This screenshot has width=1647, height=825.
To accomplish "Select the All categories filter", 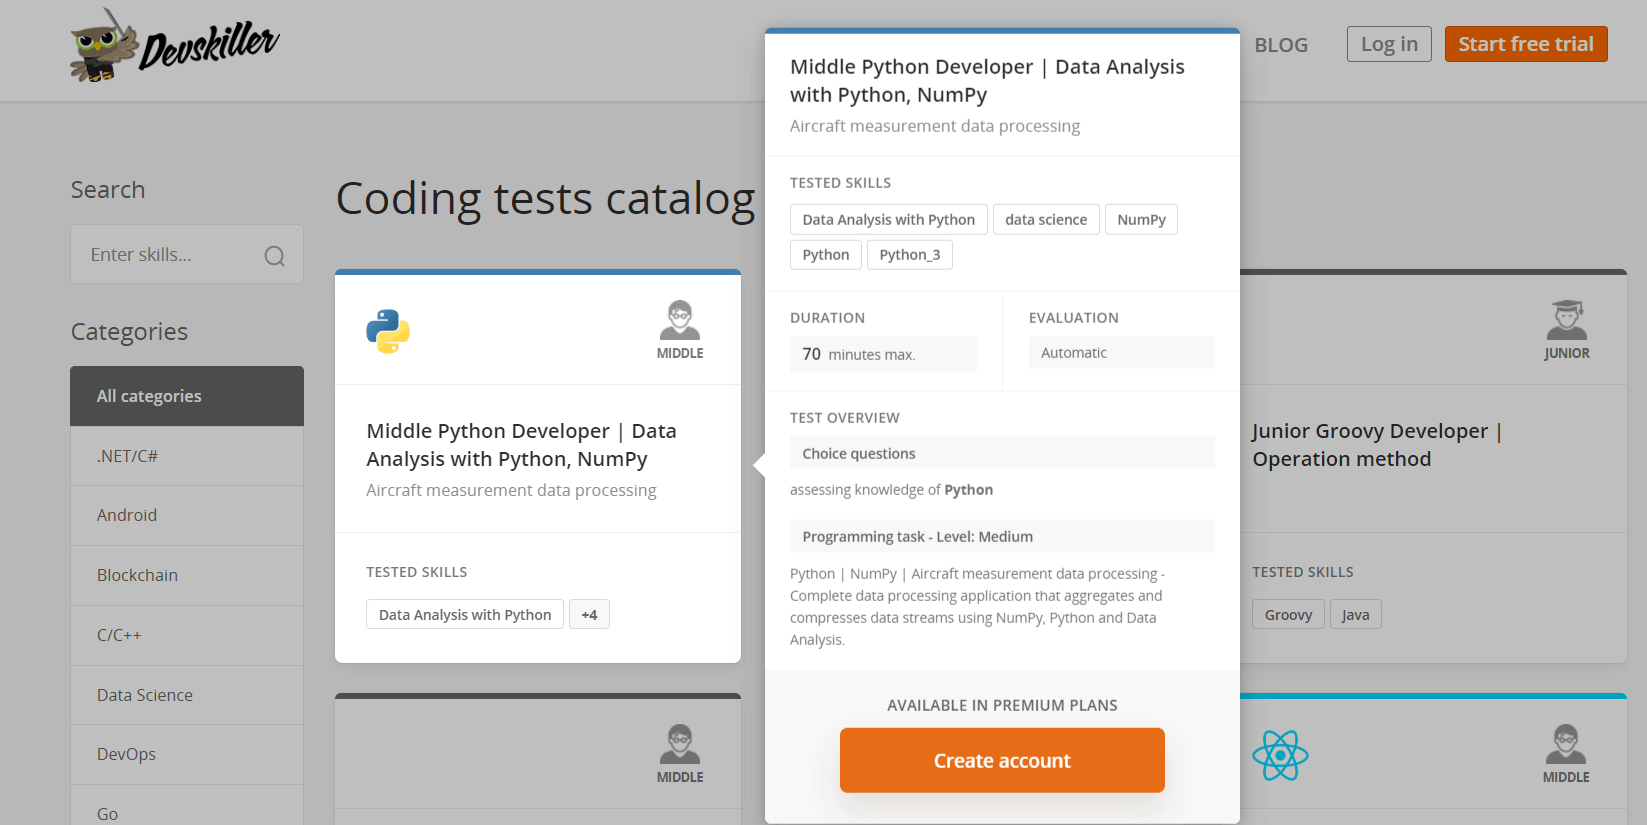I will [187, 396].
